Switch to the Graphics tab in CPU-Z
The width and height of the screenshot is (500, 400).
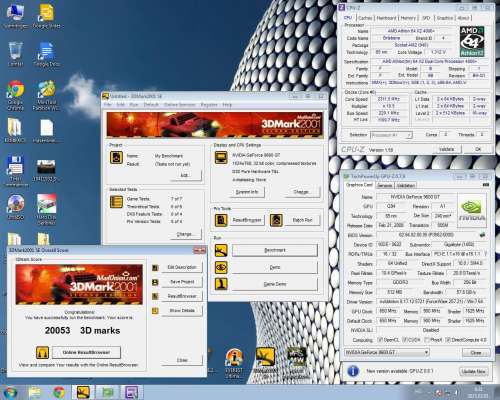pyautogui.click(x=445, y=18)
